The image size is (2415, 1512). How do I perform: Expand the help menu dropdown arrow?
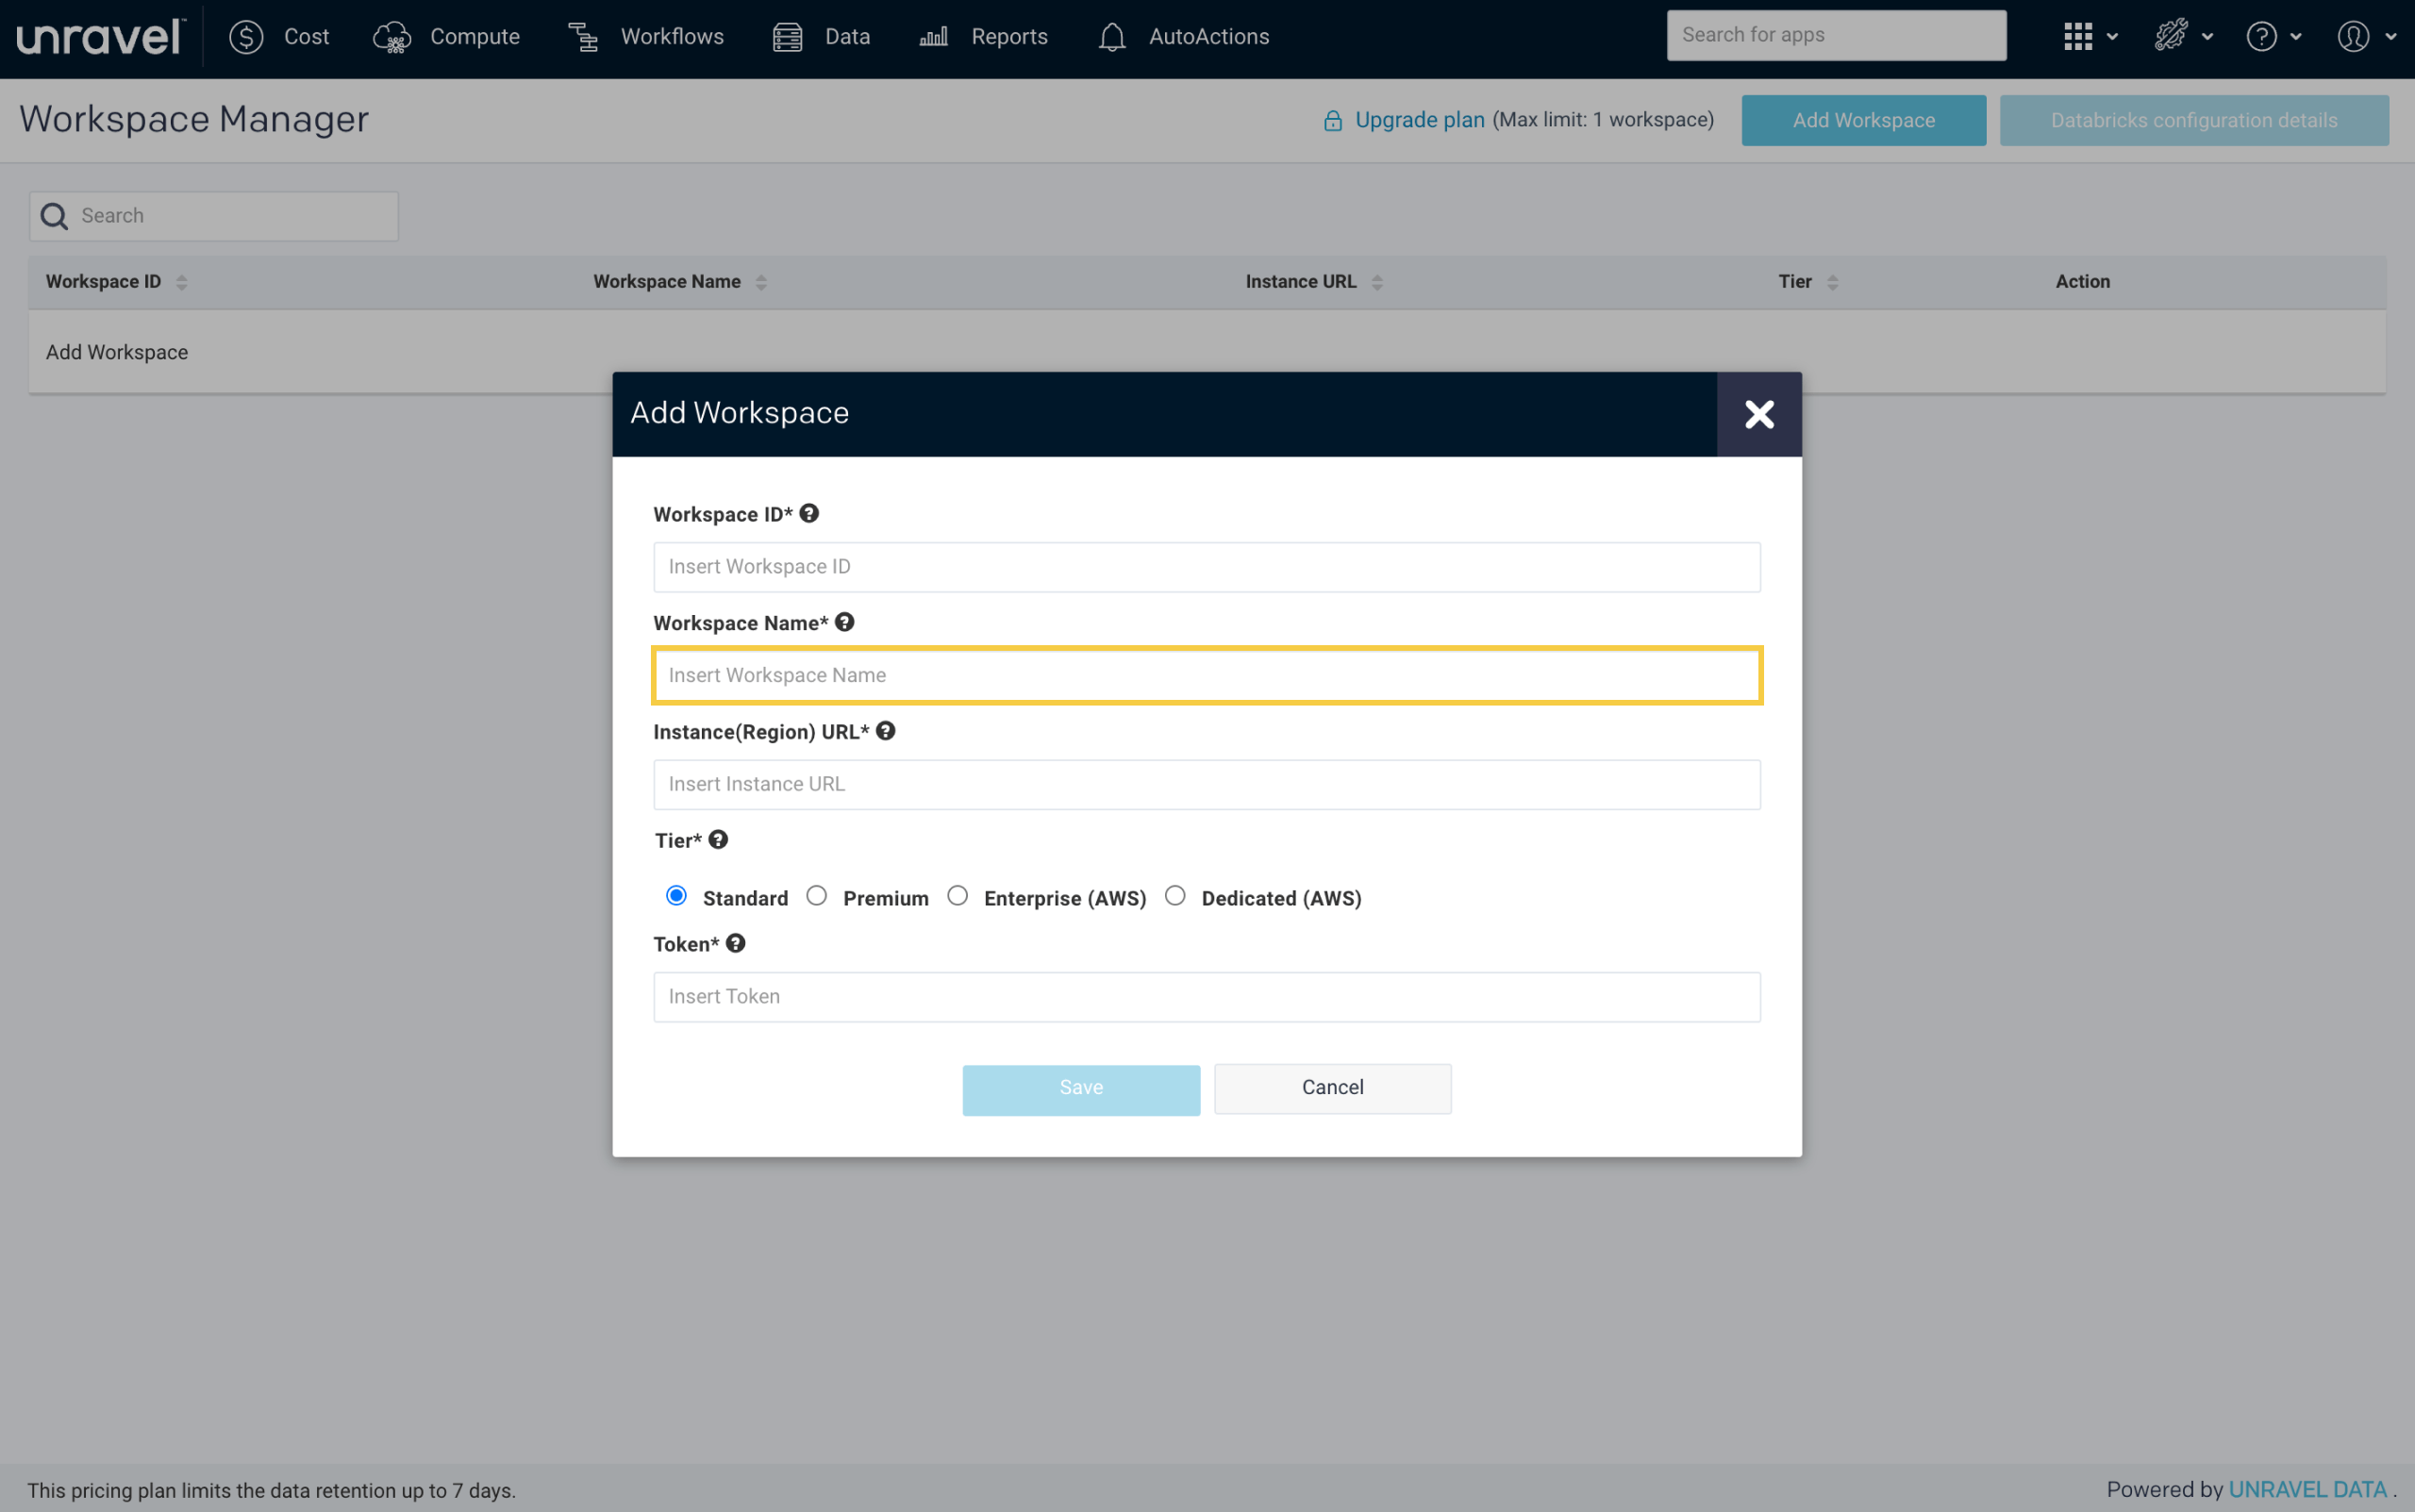pyautogui.click(x=2296, y=37)
